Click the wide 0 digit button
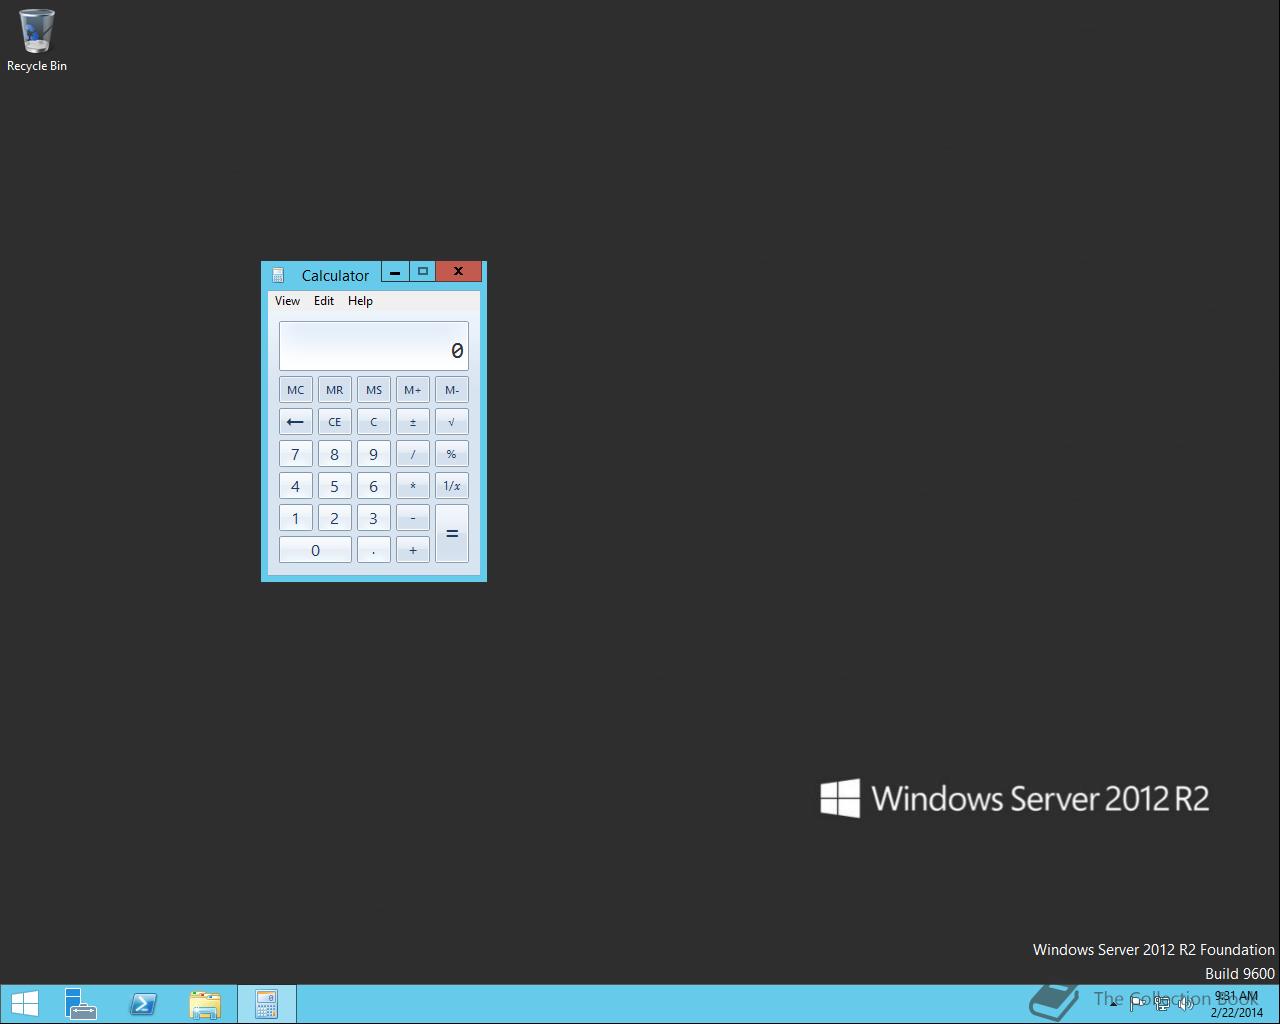Screen dimensions: 1280x1024 pyautogui.click(x=315, y=550)
